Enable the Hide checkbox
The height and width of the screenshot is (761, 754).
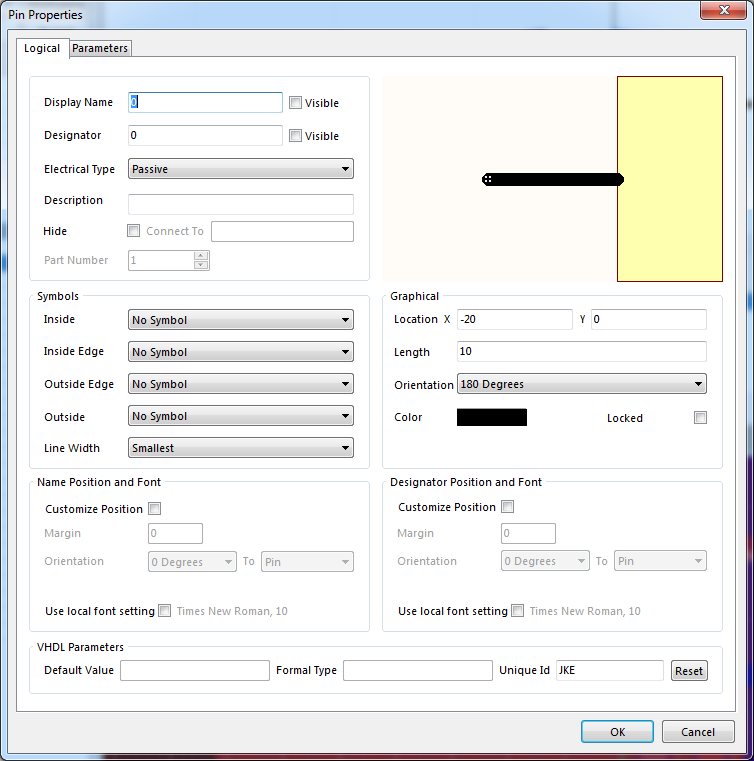click(133, 231)
